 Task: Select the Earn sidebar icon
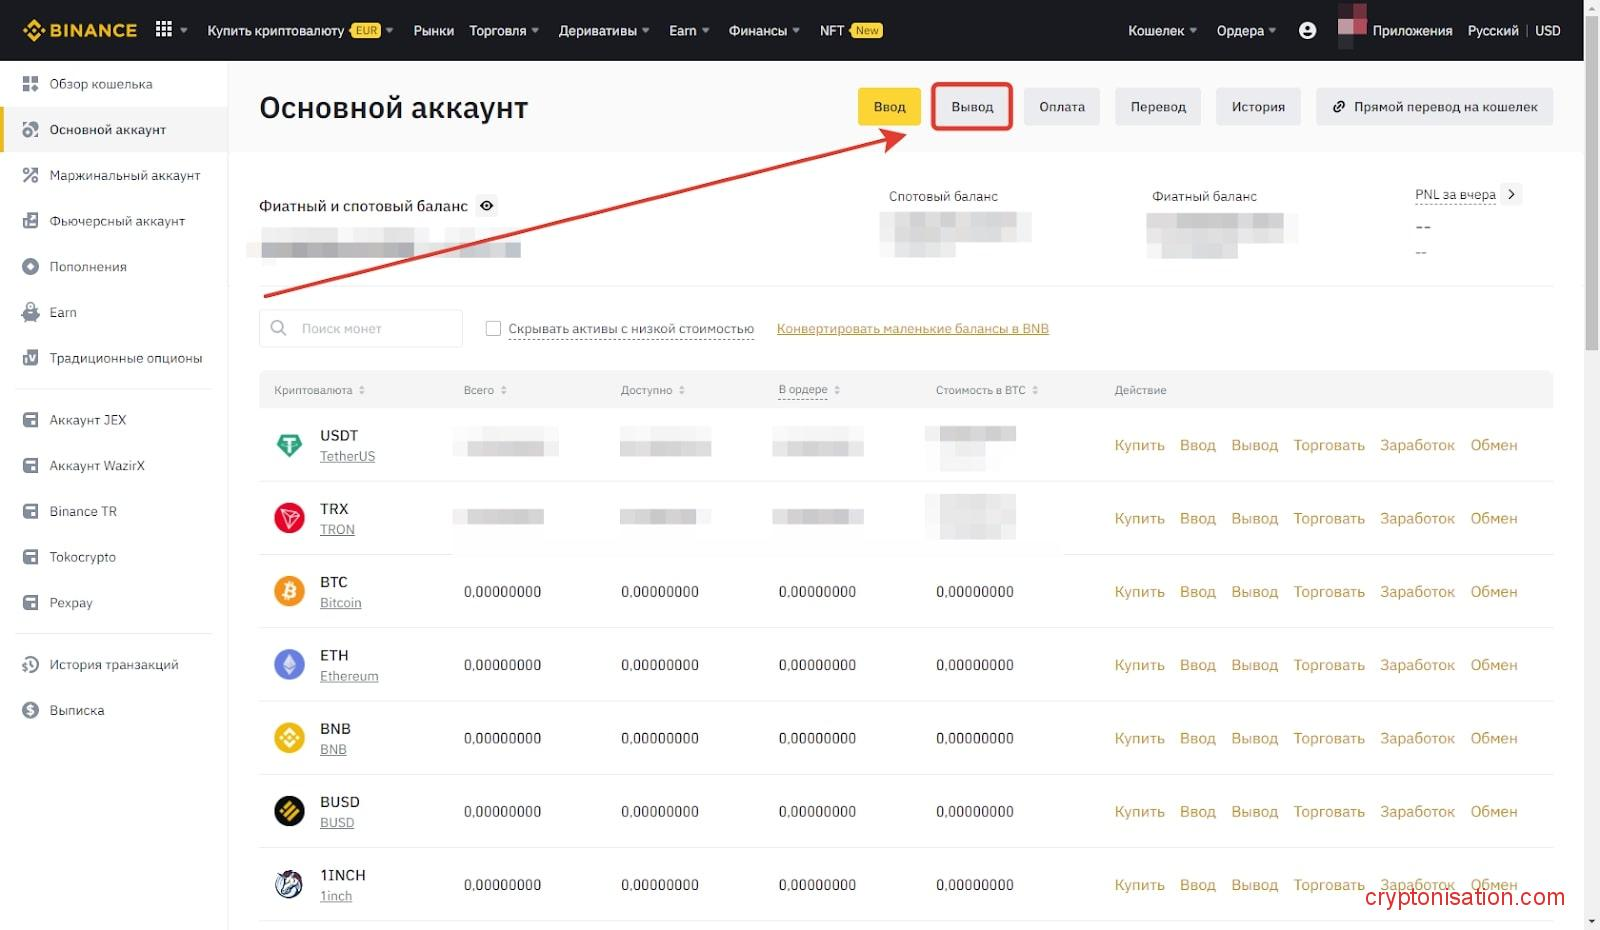[32, 312]
